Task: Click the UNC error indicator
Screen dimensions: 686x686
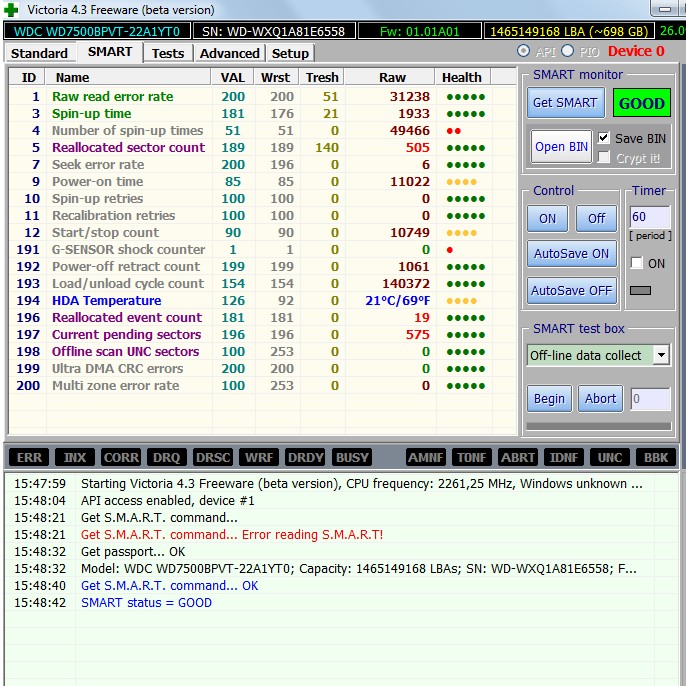Action: 610,457
